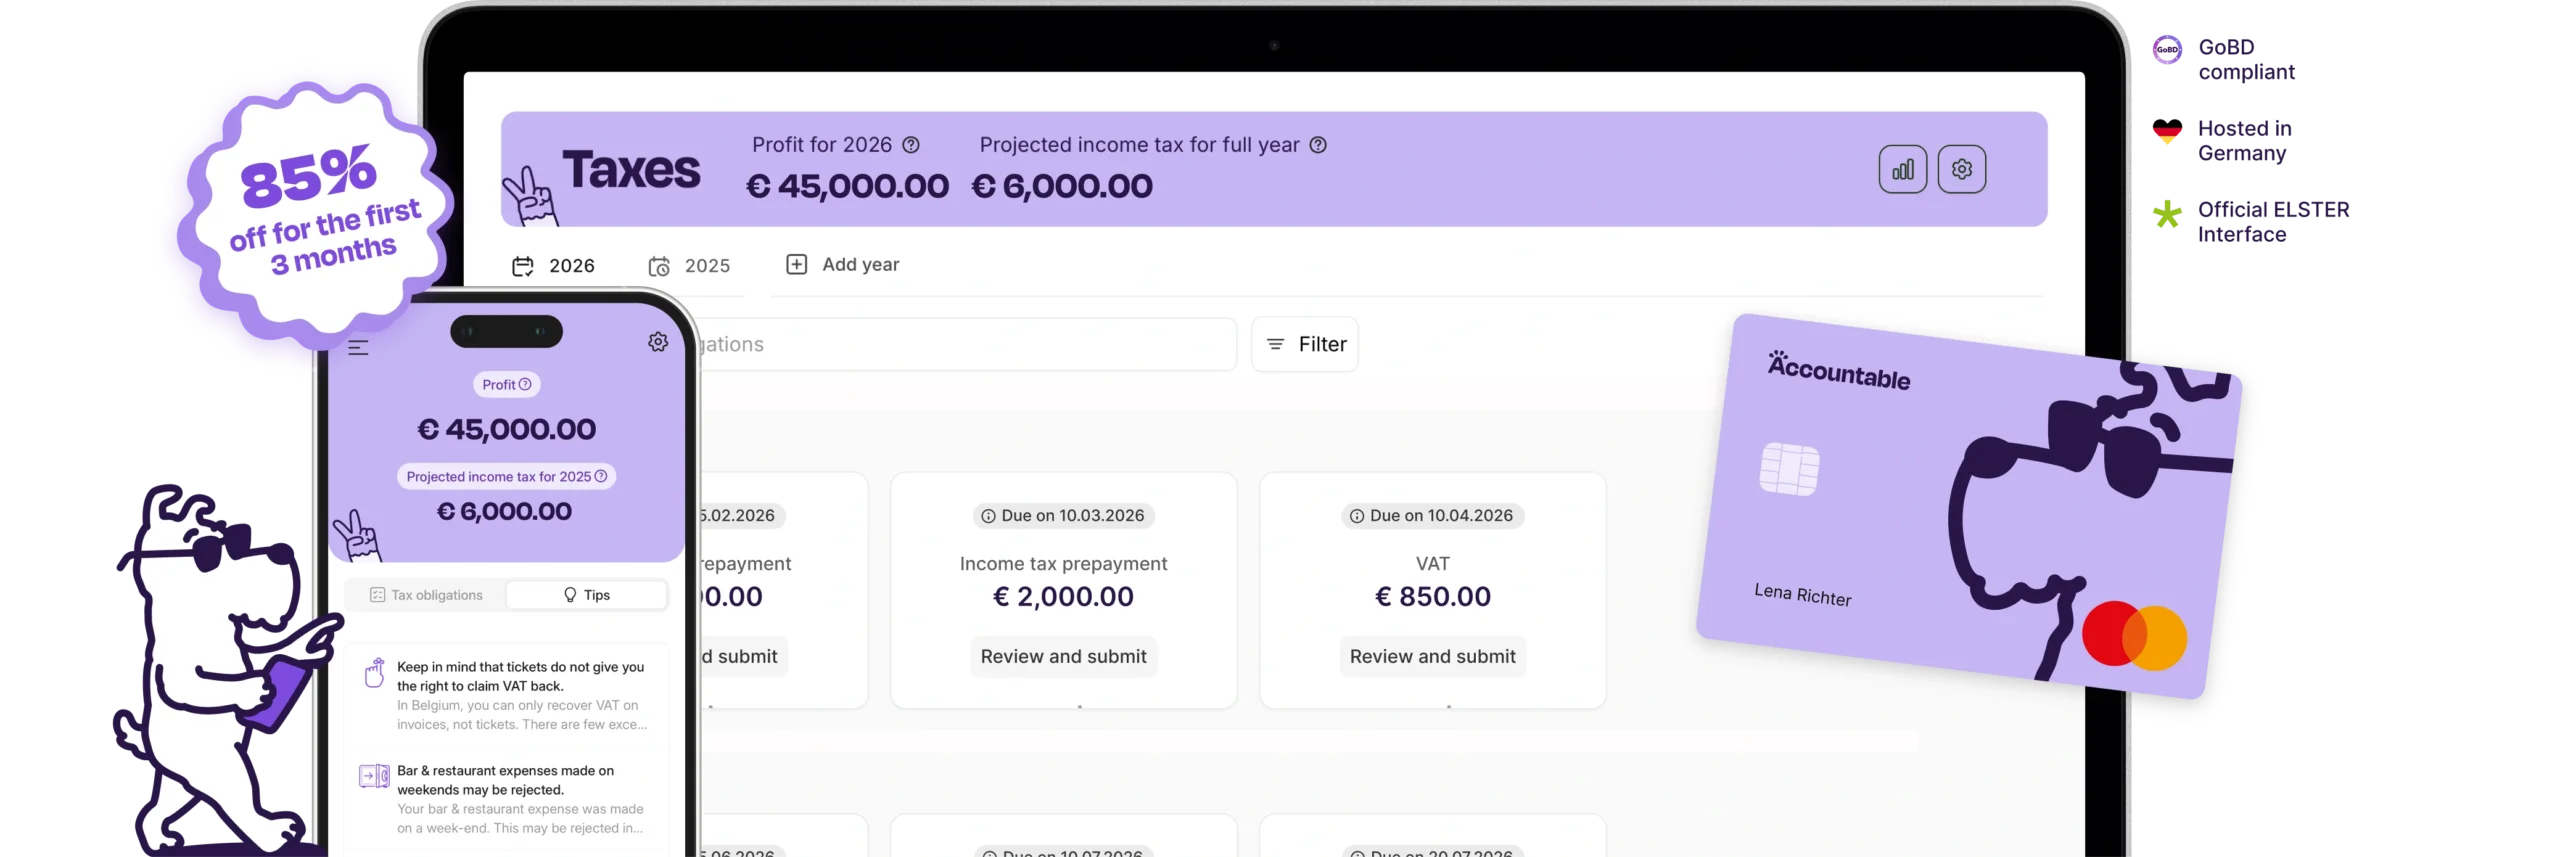Click the obligations search field
Image resolution: width=2560 pixels, height=857 pixels.
[x=960, y=345]
